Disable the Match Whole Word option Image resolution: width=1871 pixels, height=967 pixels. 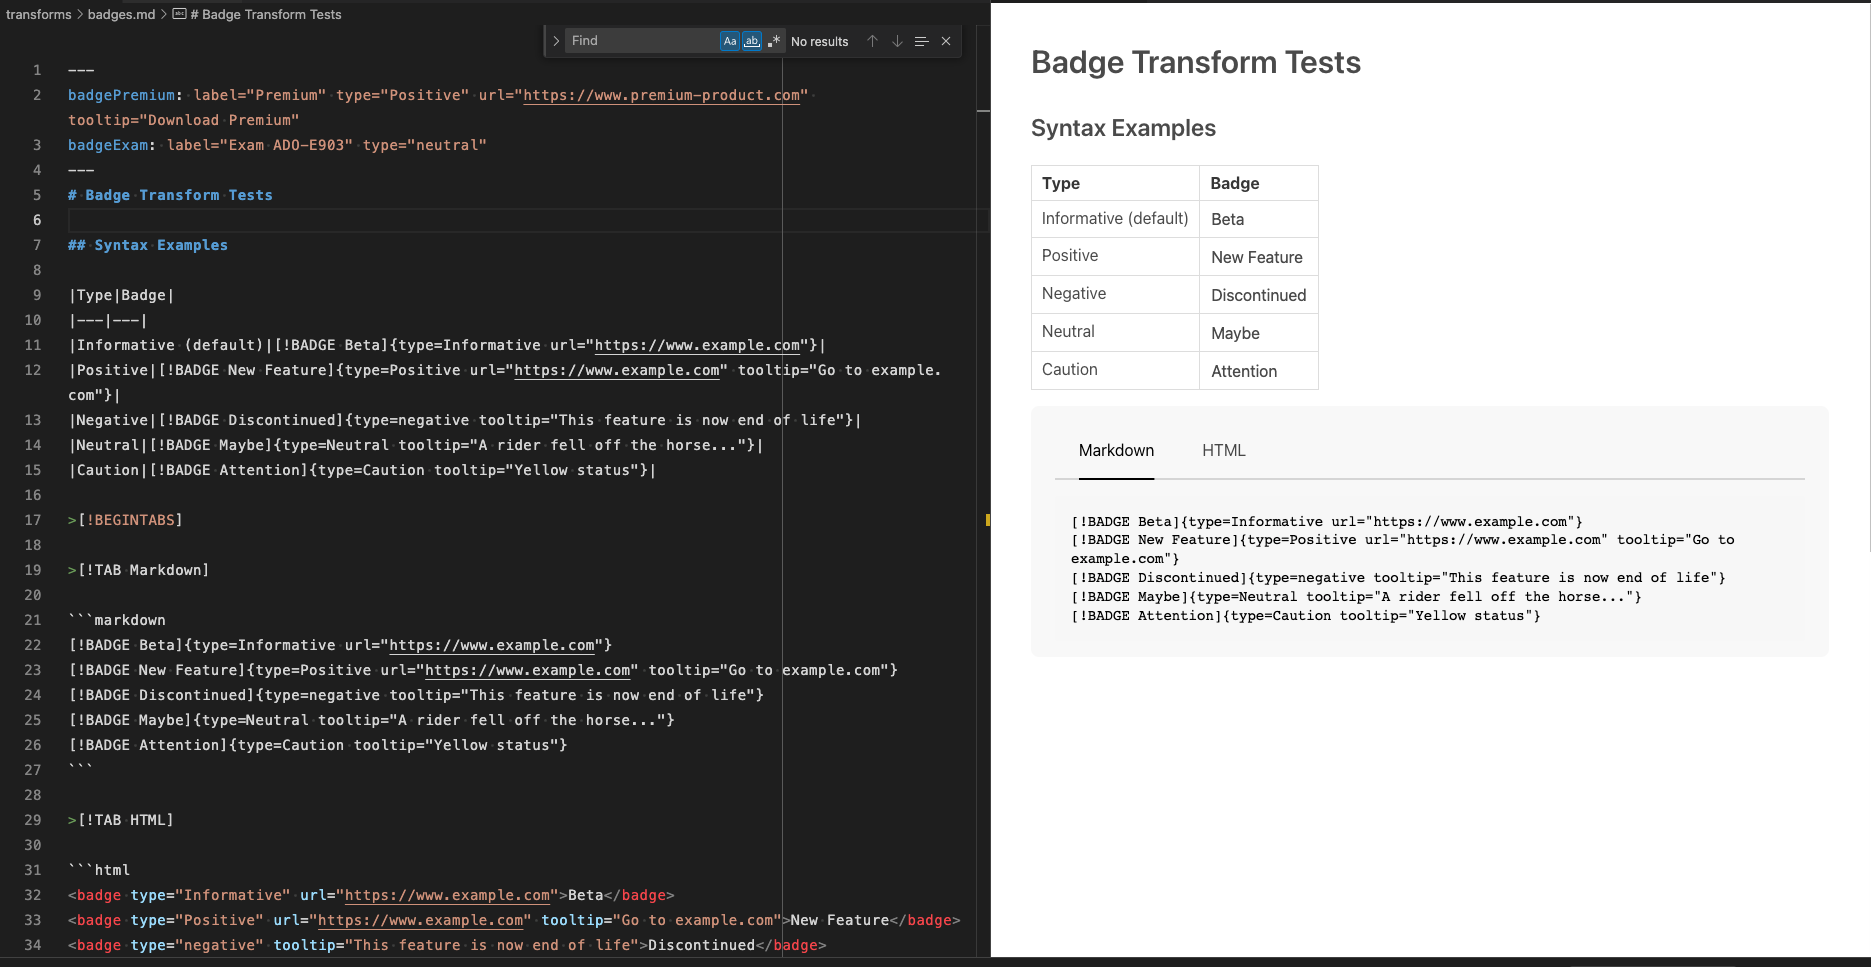(x=751, y=41)
